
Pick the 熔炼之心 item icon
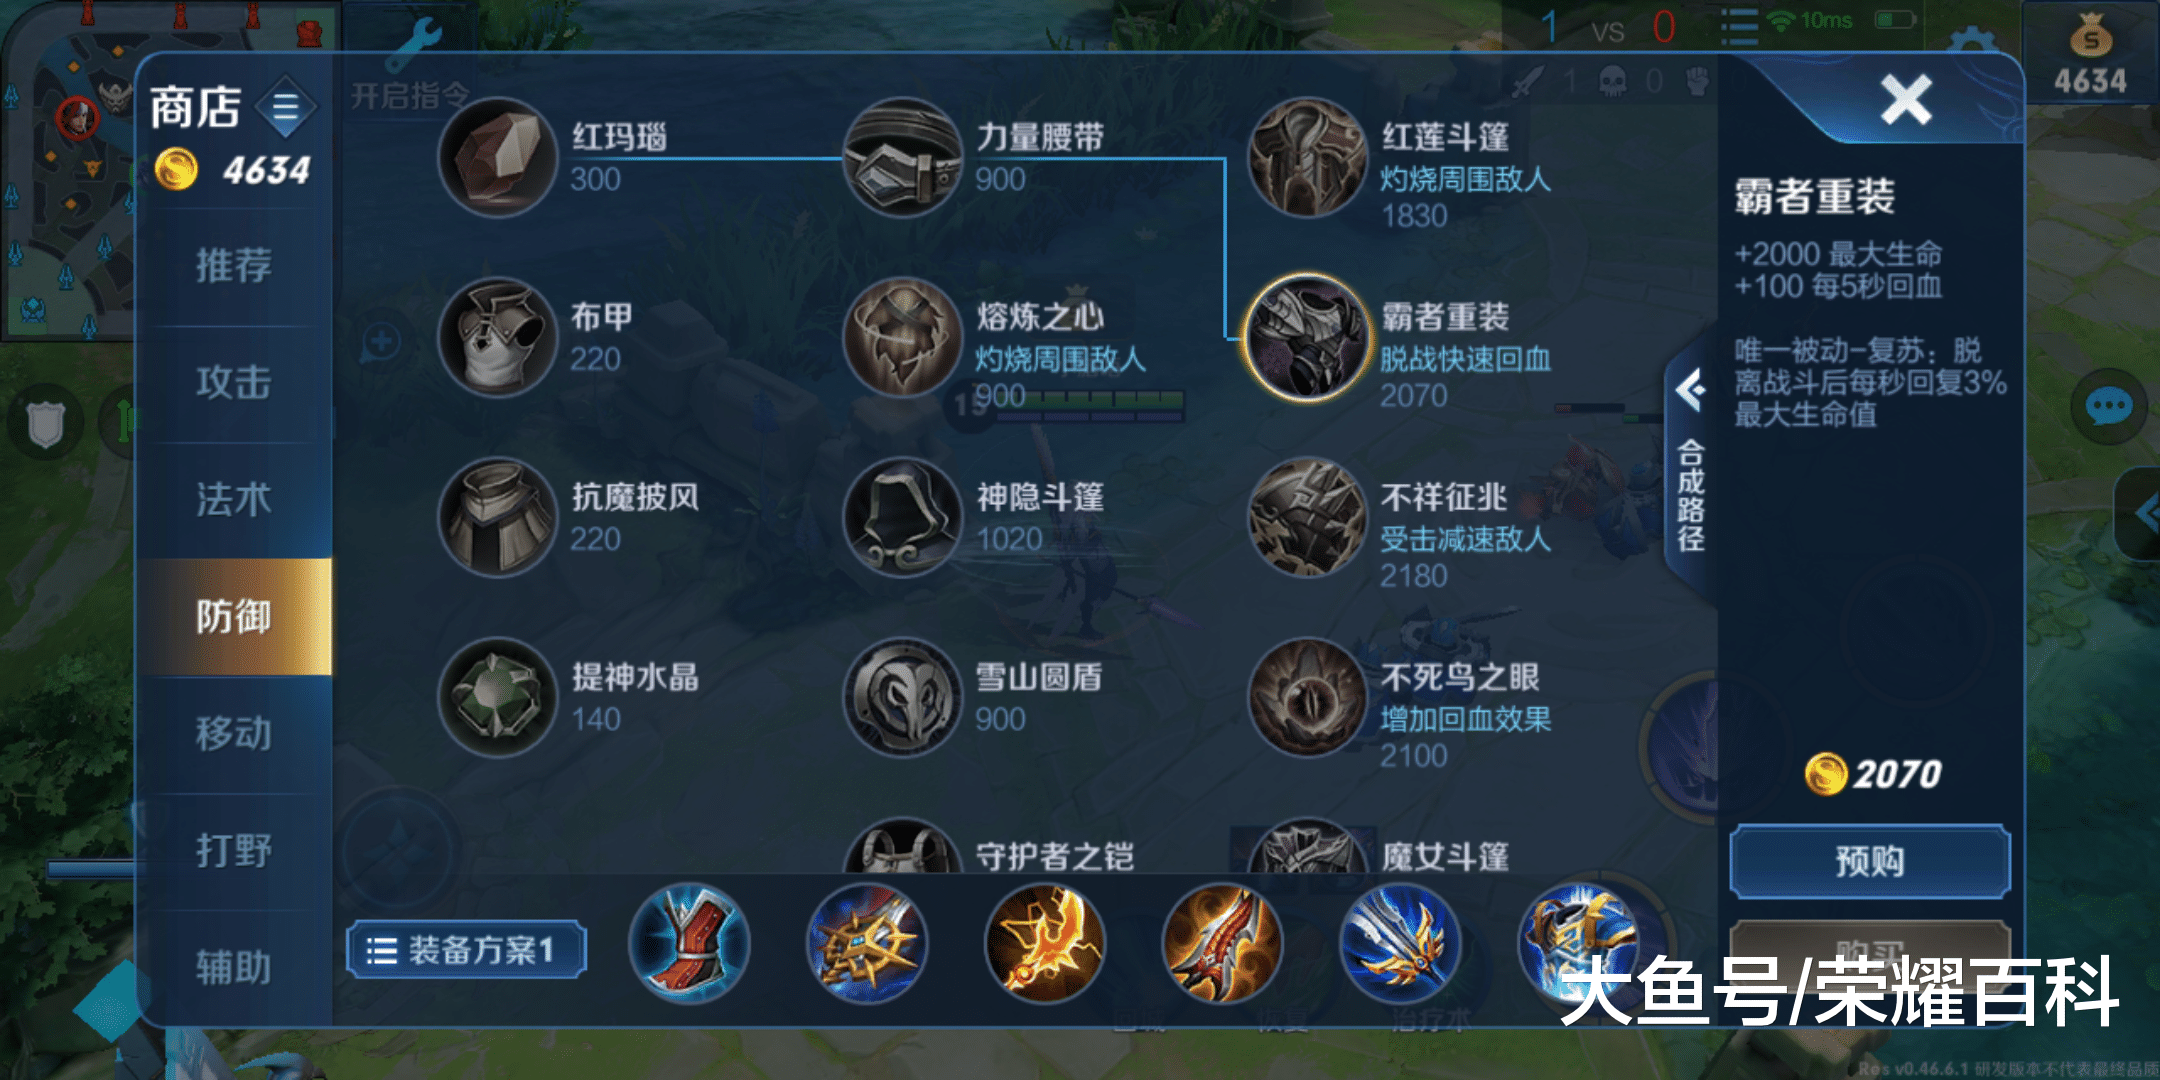[x=902, y=337]
